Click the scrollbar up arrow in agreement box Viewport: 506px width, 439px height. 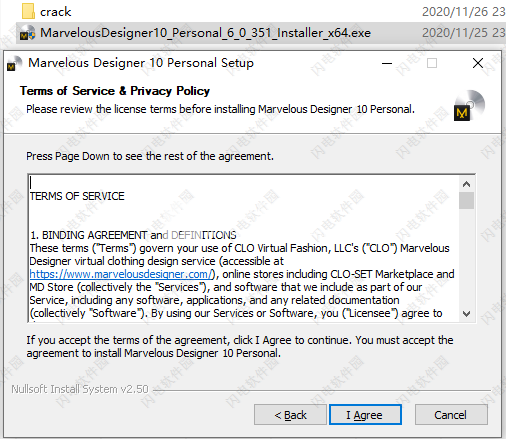point(466,184)
